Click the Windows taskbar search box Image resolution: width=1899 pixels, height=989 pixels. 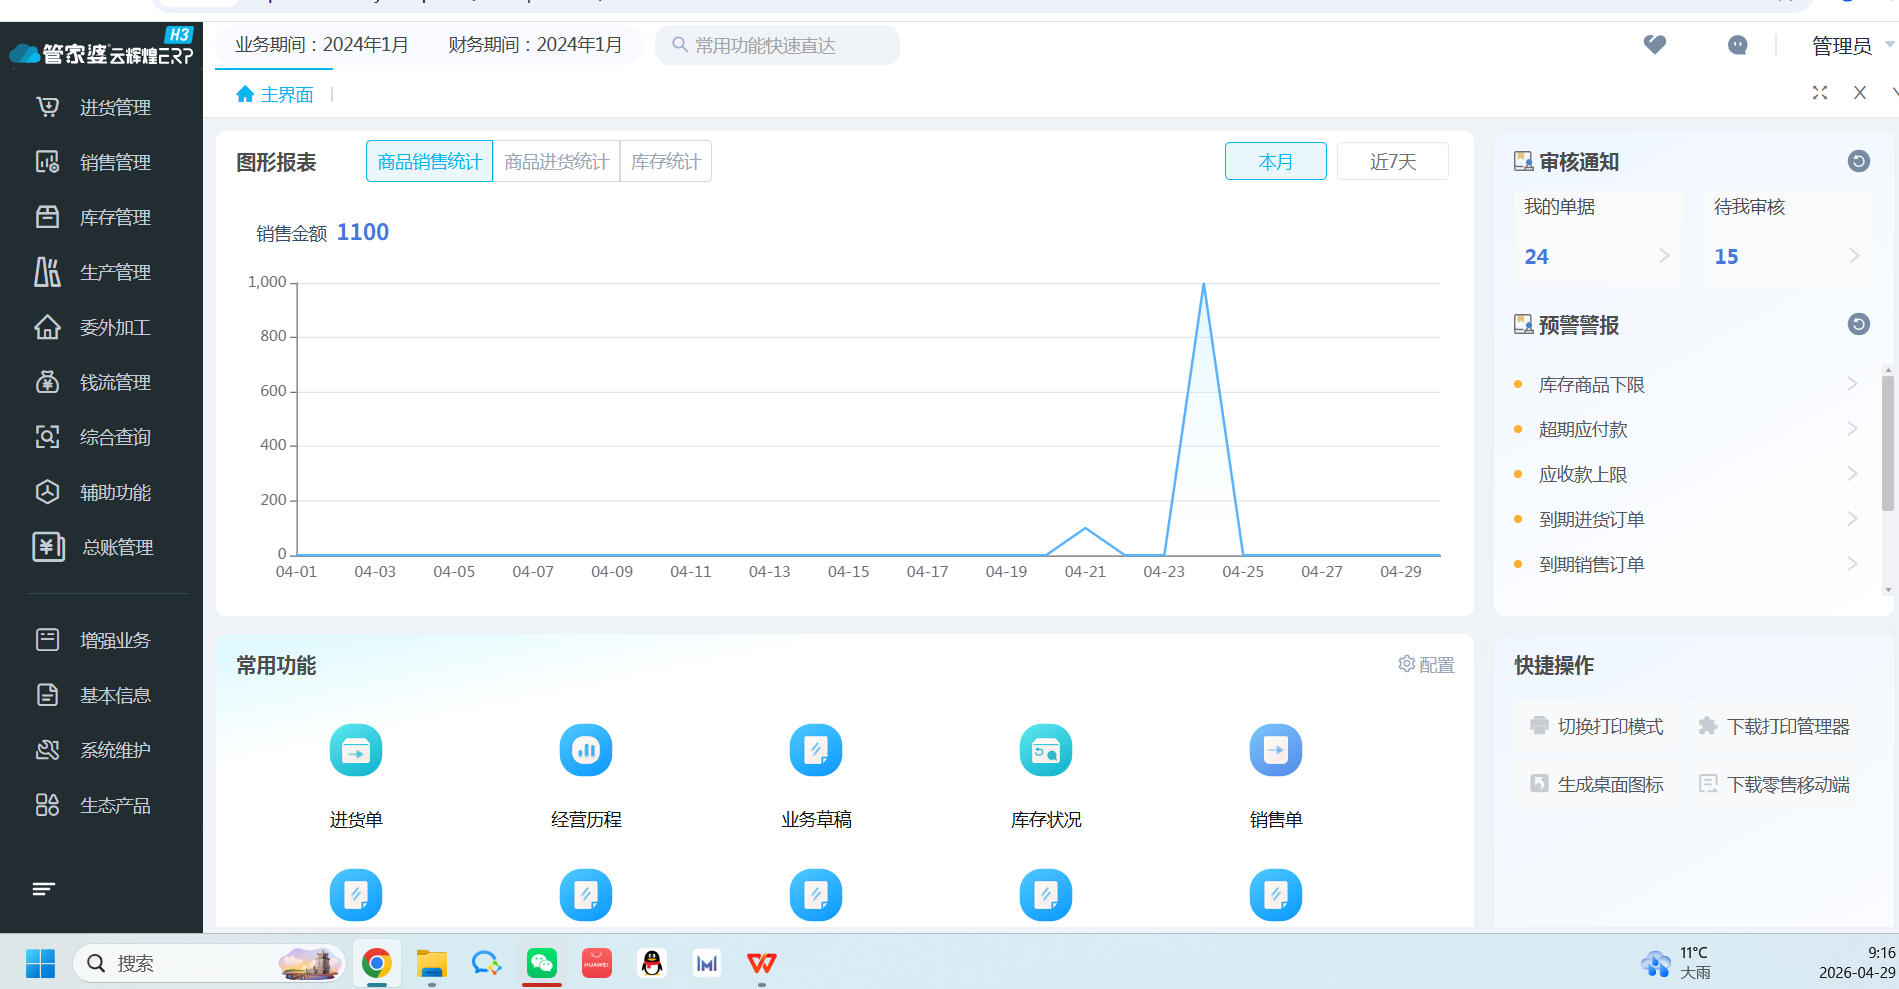209,963
